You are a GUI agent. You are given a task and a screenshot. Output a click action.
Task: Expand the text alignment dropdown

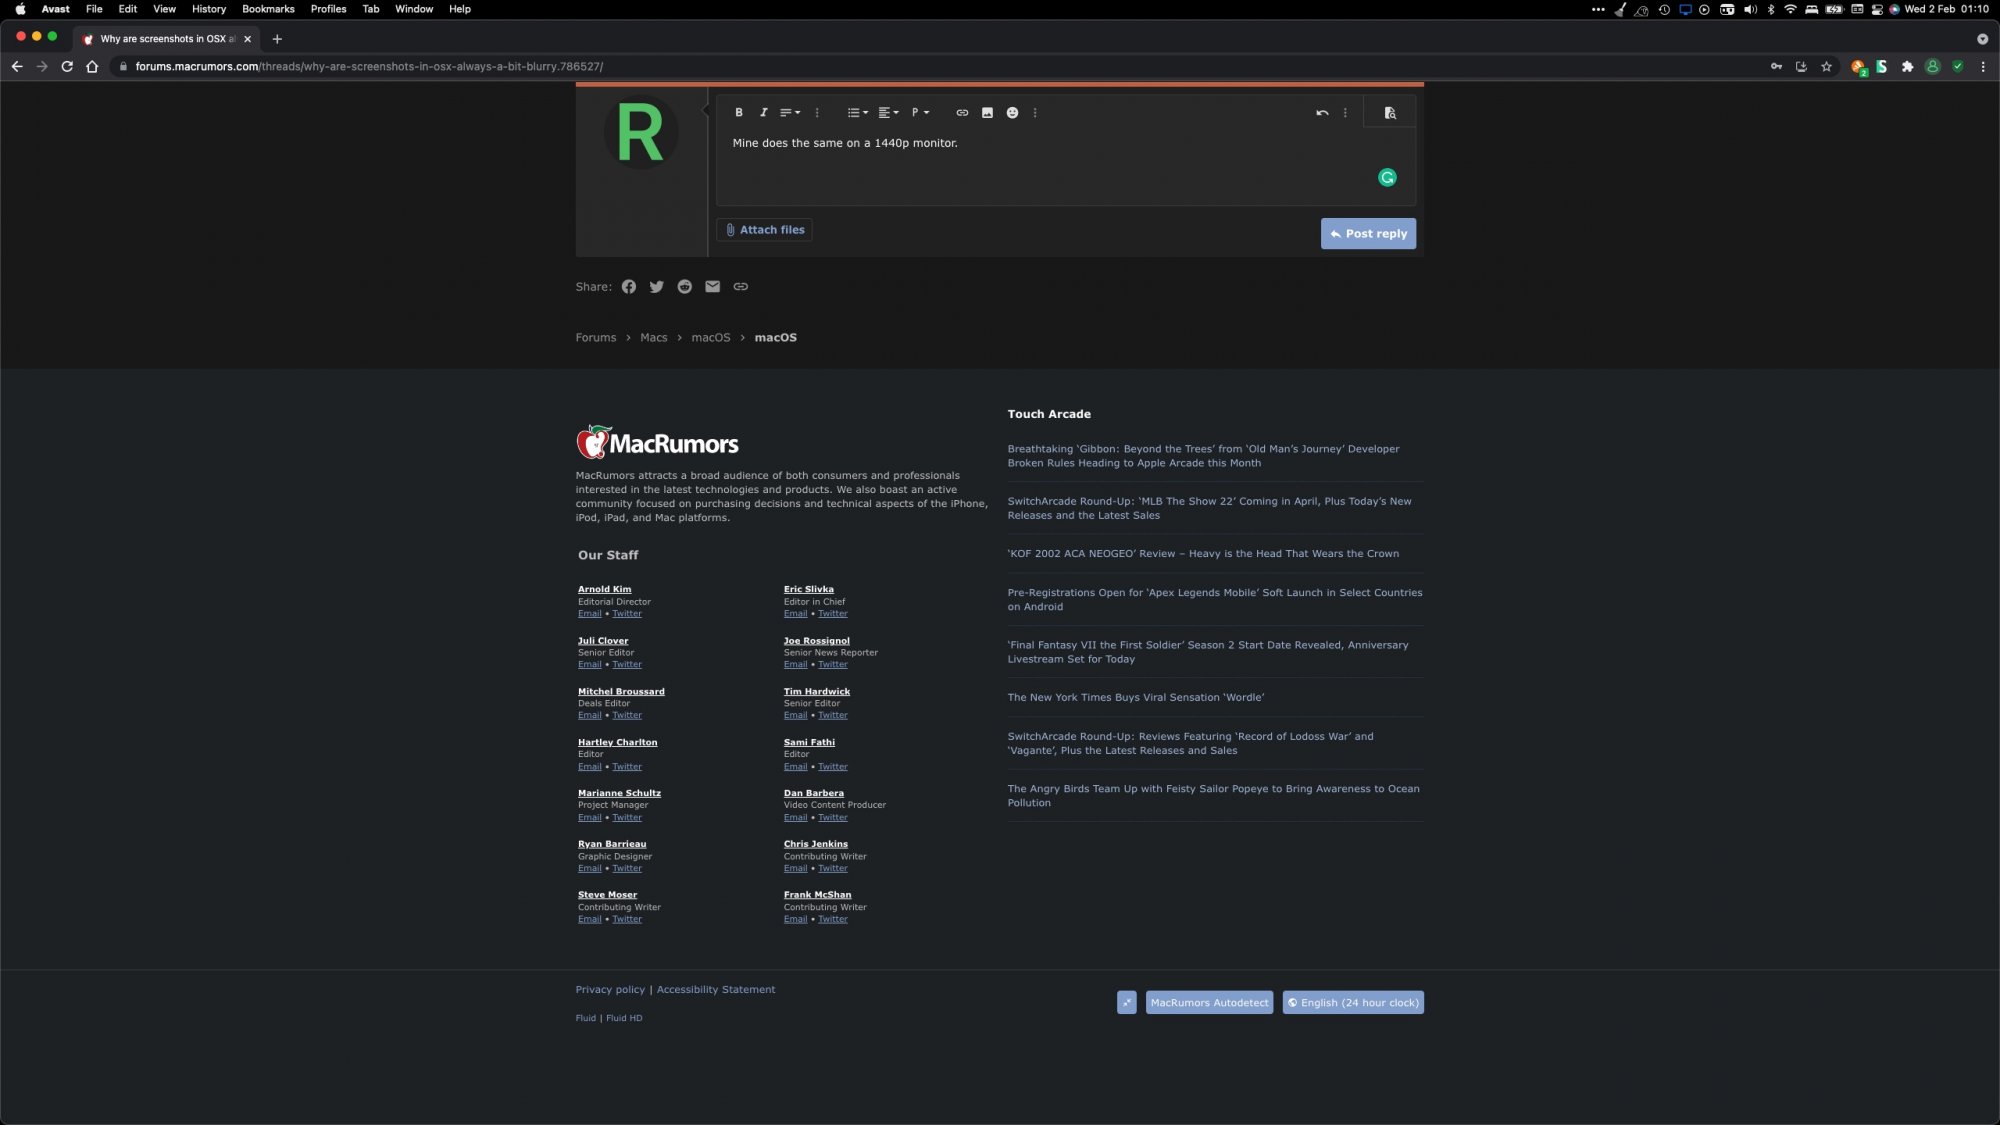888,113
